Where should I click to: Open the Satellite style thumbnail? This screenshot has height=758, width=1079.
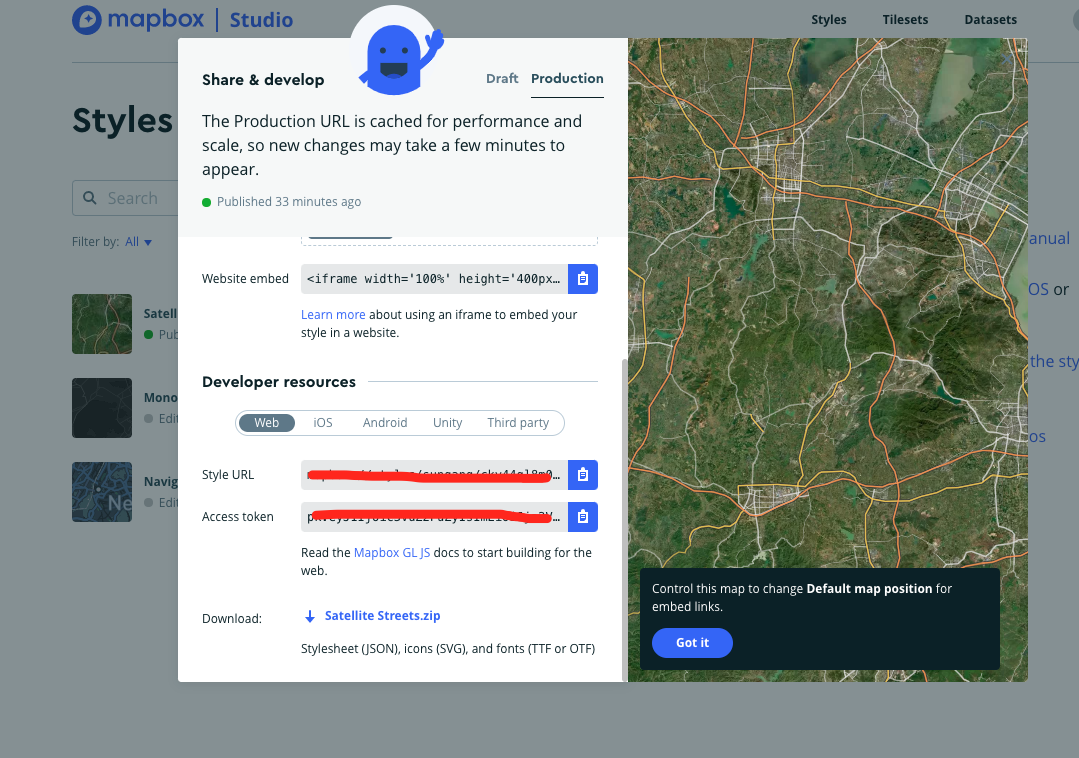point(102,324)
